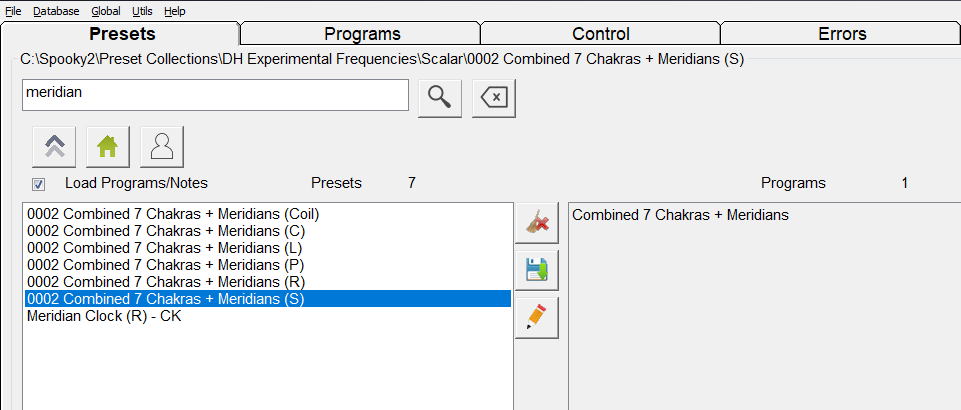Select the Chakras + Meridians (Coil) preset

pos(173,214)
